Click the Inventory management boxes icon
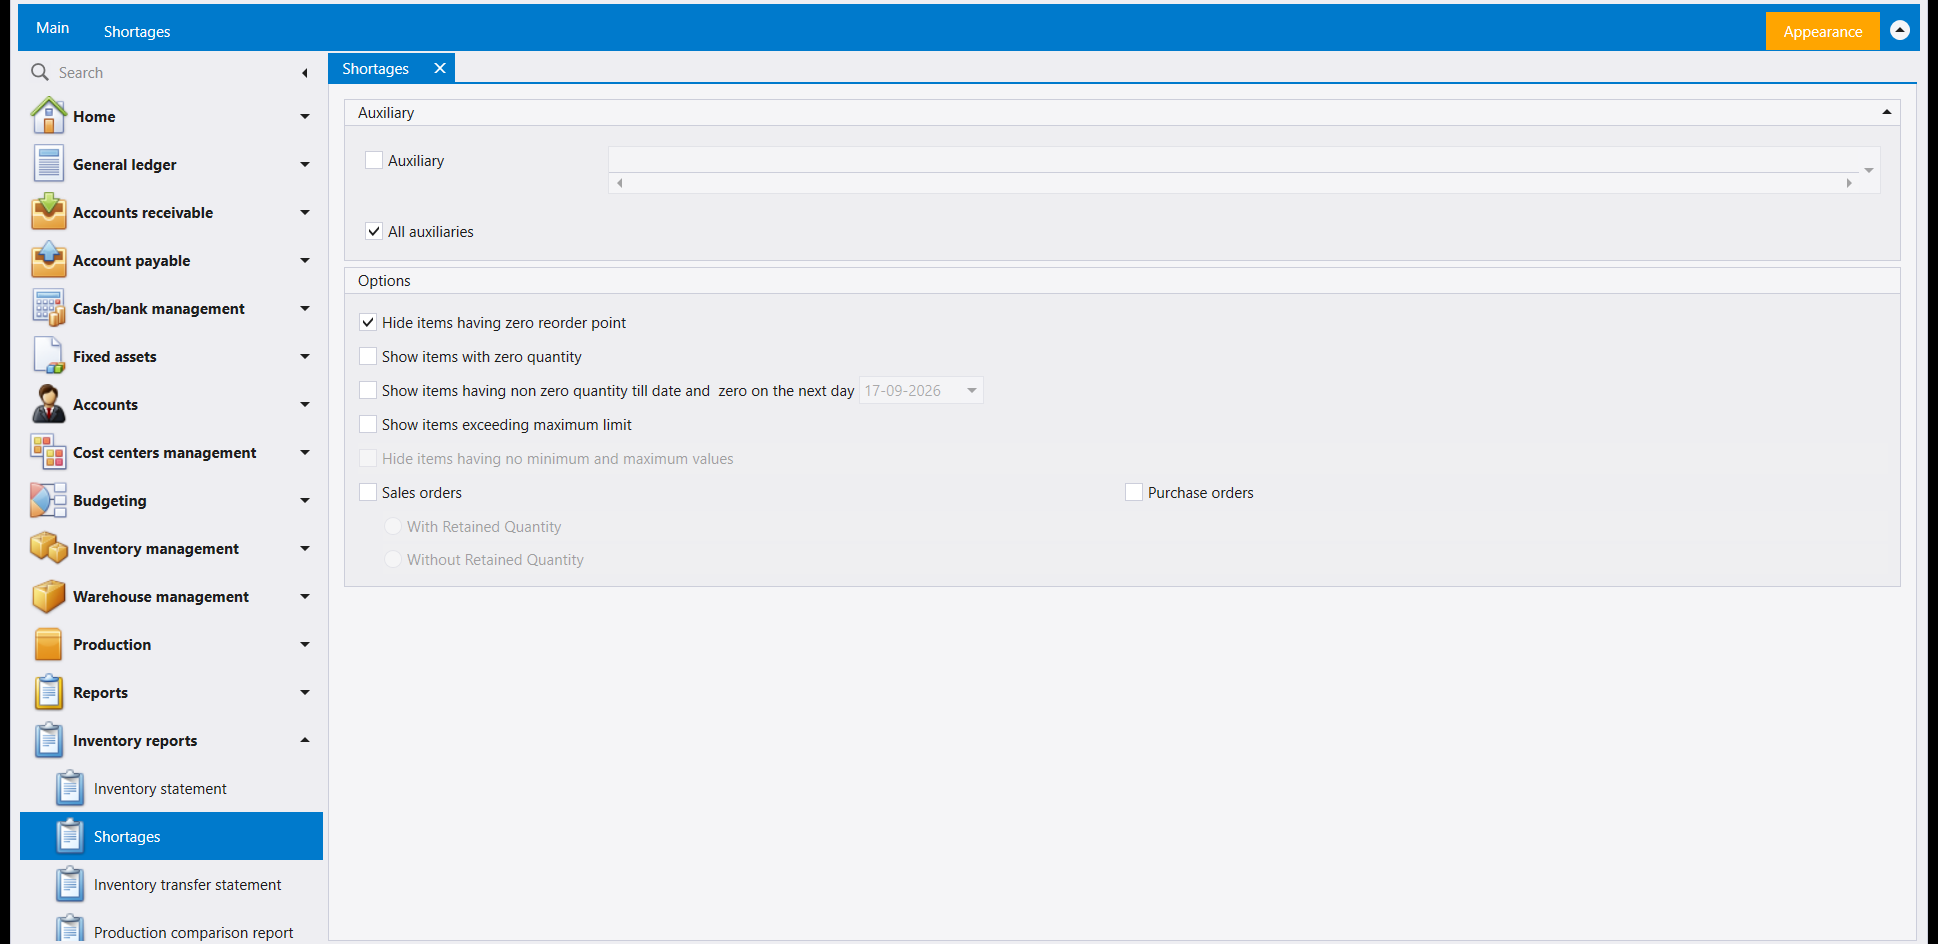This screenshot has width=1938, height=944. pyautogui.click(x=48, y=548)
